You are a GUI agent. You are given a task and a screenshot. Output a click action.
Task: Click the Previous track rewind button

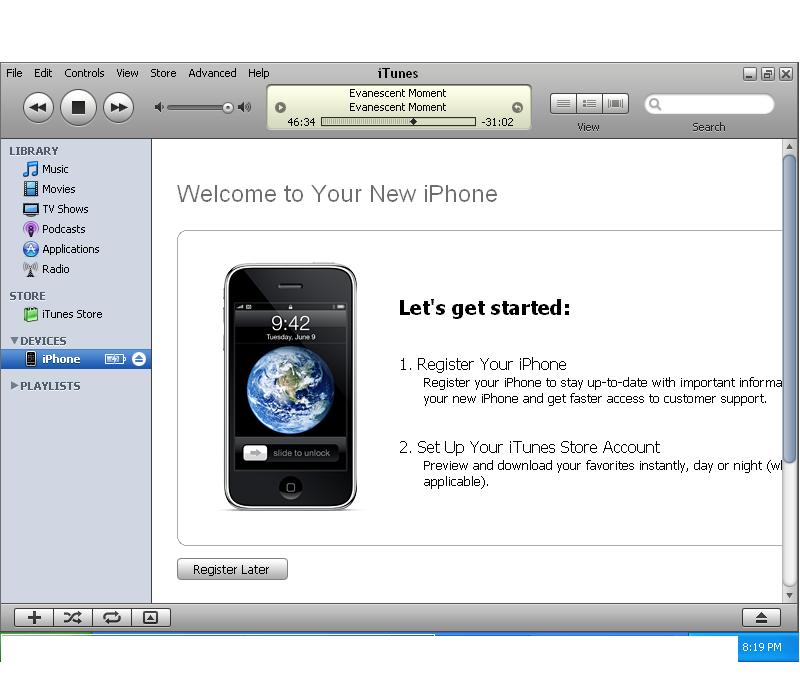tap(38, 107)
